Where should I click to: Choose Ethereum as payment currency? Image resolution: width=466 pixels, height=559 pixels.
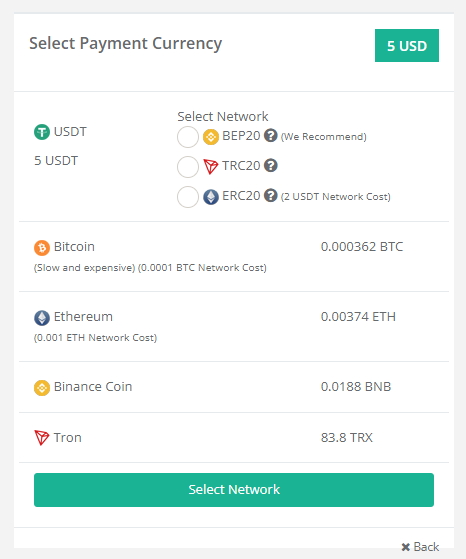[x=234, y=327]
